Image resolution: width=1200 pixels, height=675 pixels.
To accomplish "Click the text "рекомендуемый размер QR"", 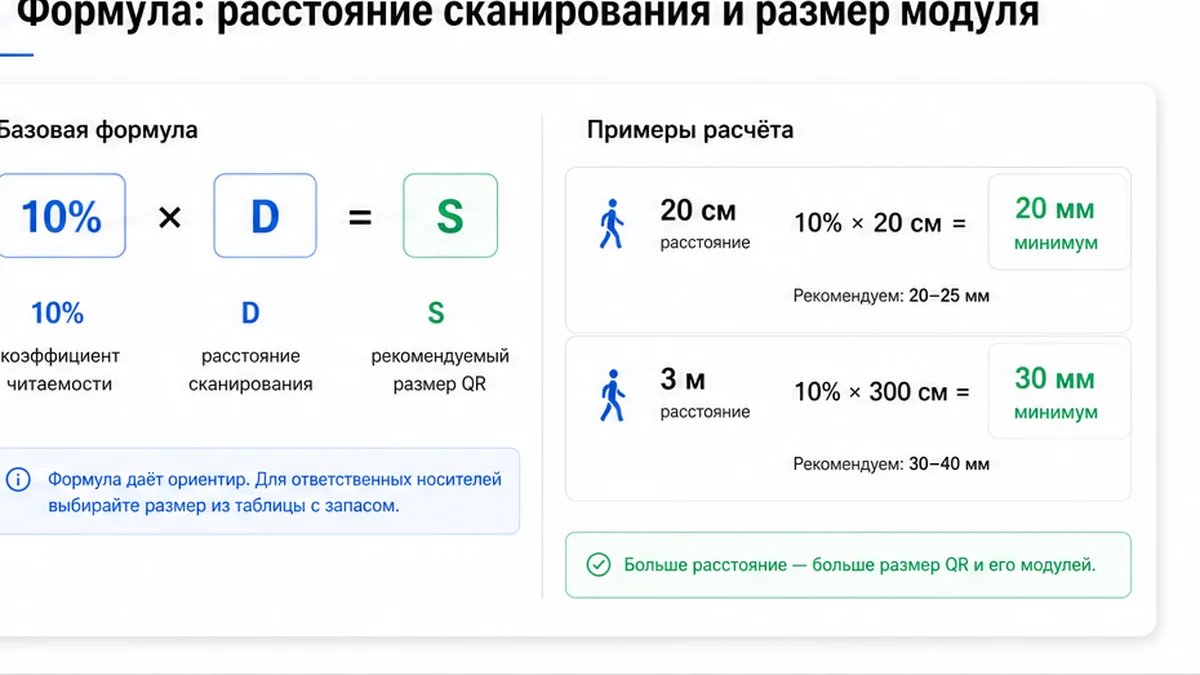I will pos(440,370).
